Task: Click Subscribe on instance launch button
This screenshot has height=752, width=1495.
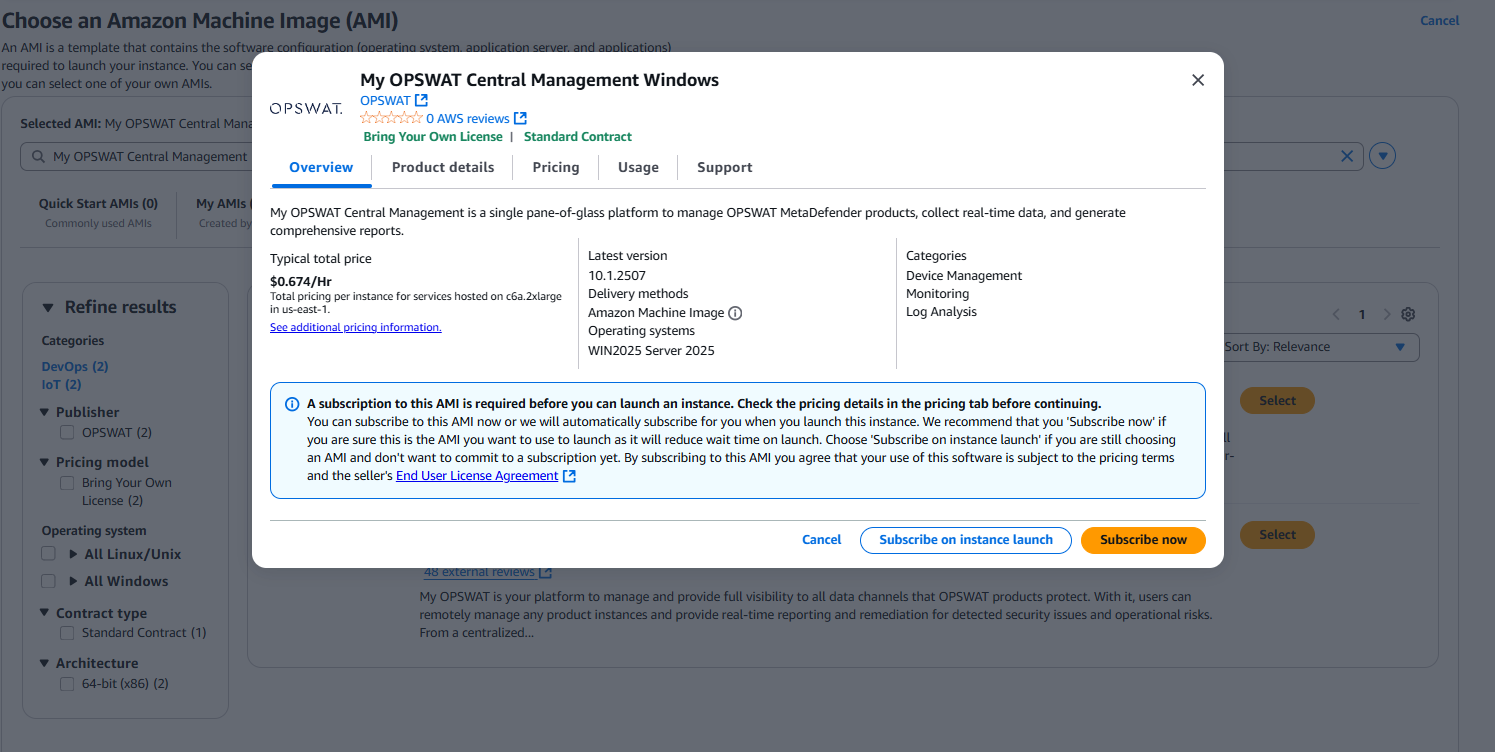Action: click(966, 540)
